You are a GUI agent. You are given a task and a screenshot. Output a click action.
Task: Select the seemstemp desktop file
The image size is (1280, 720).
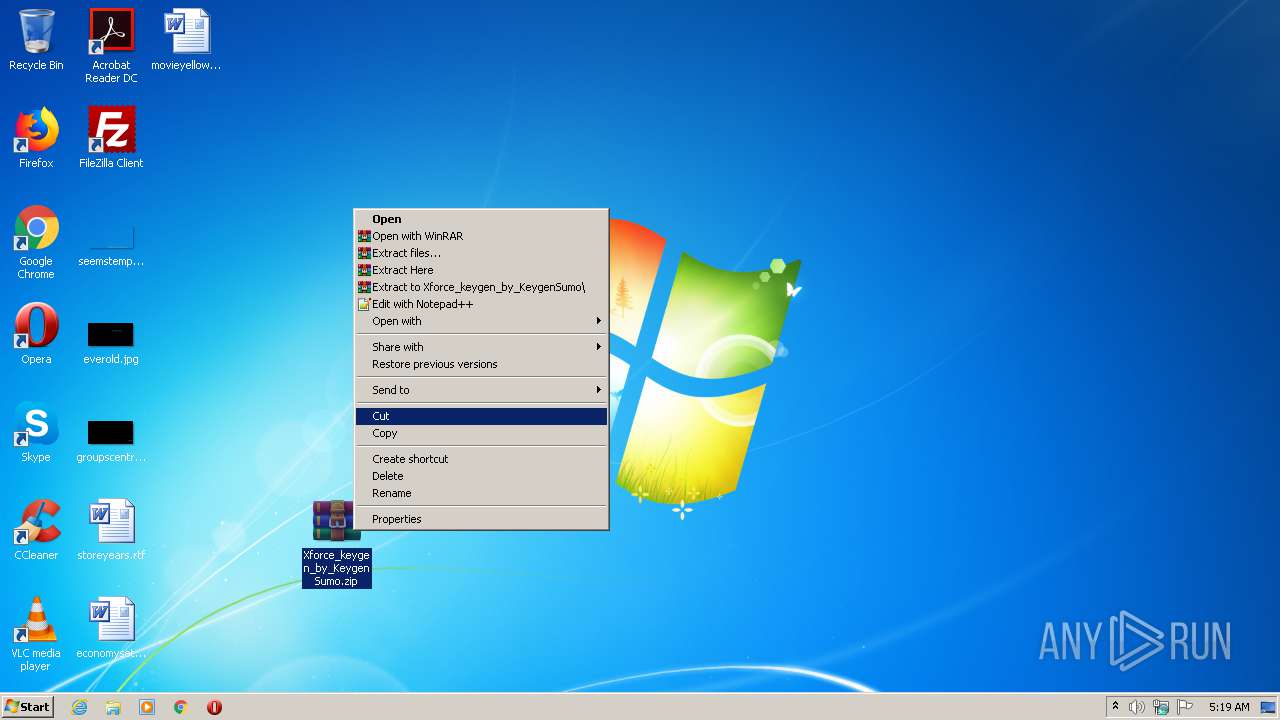[111, 246]
